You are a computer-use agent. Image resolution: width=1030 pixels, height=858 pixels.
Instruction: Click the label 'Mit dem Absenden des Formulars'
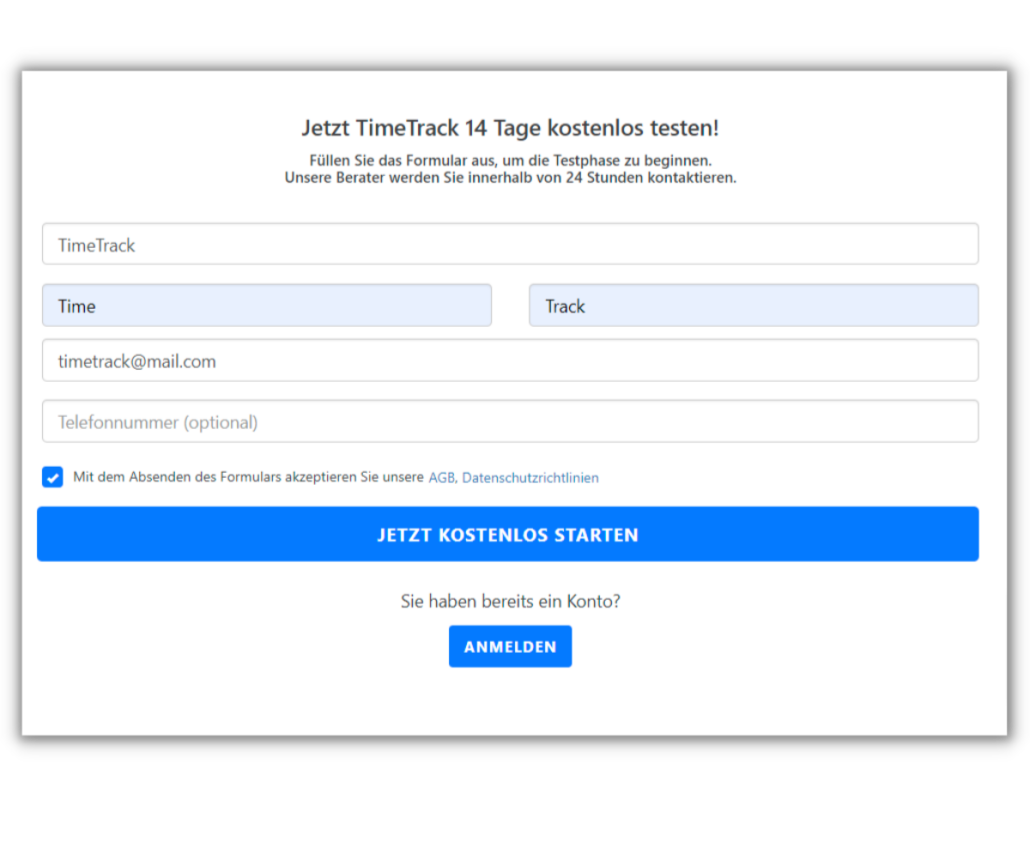click(248, 478)
